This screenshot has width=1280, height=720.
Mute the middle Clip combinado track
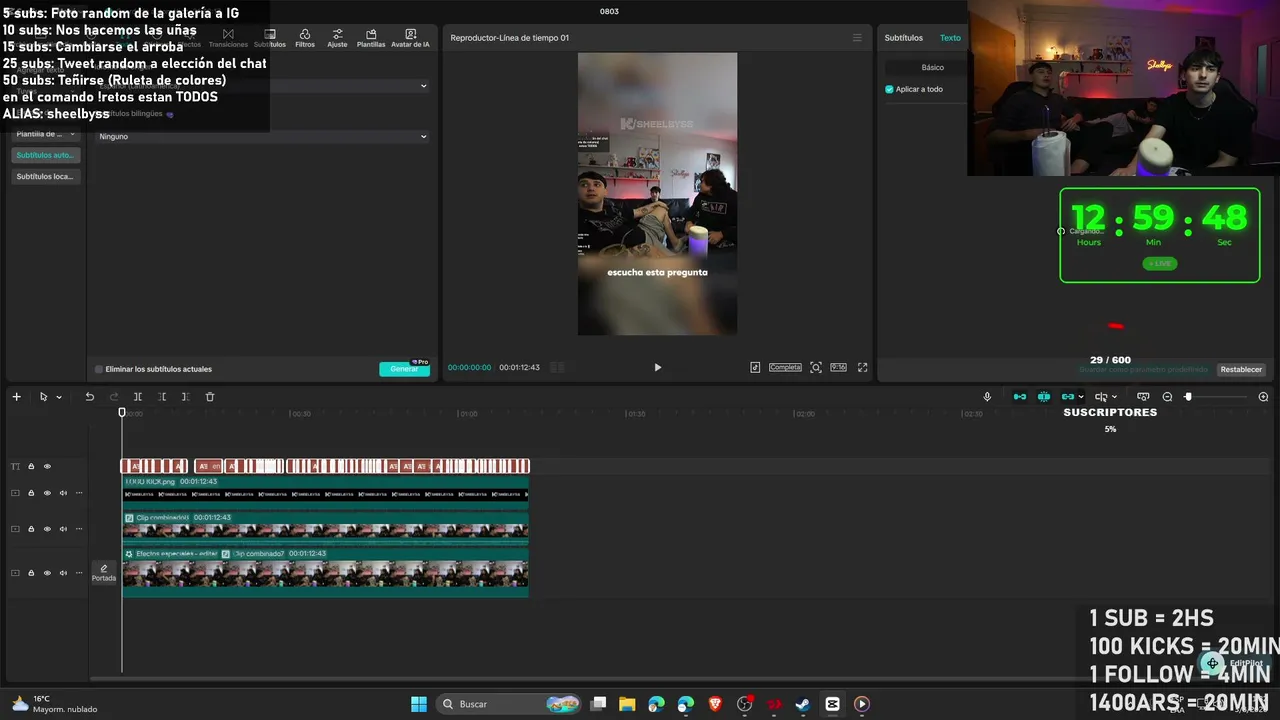63,529
